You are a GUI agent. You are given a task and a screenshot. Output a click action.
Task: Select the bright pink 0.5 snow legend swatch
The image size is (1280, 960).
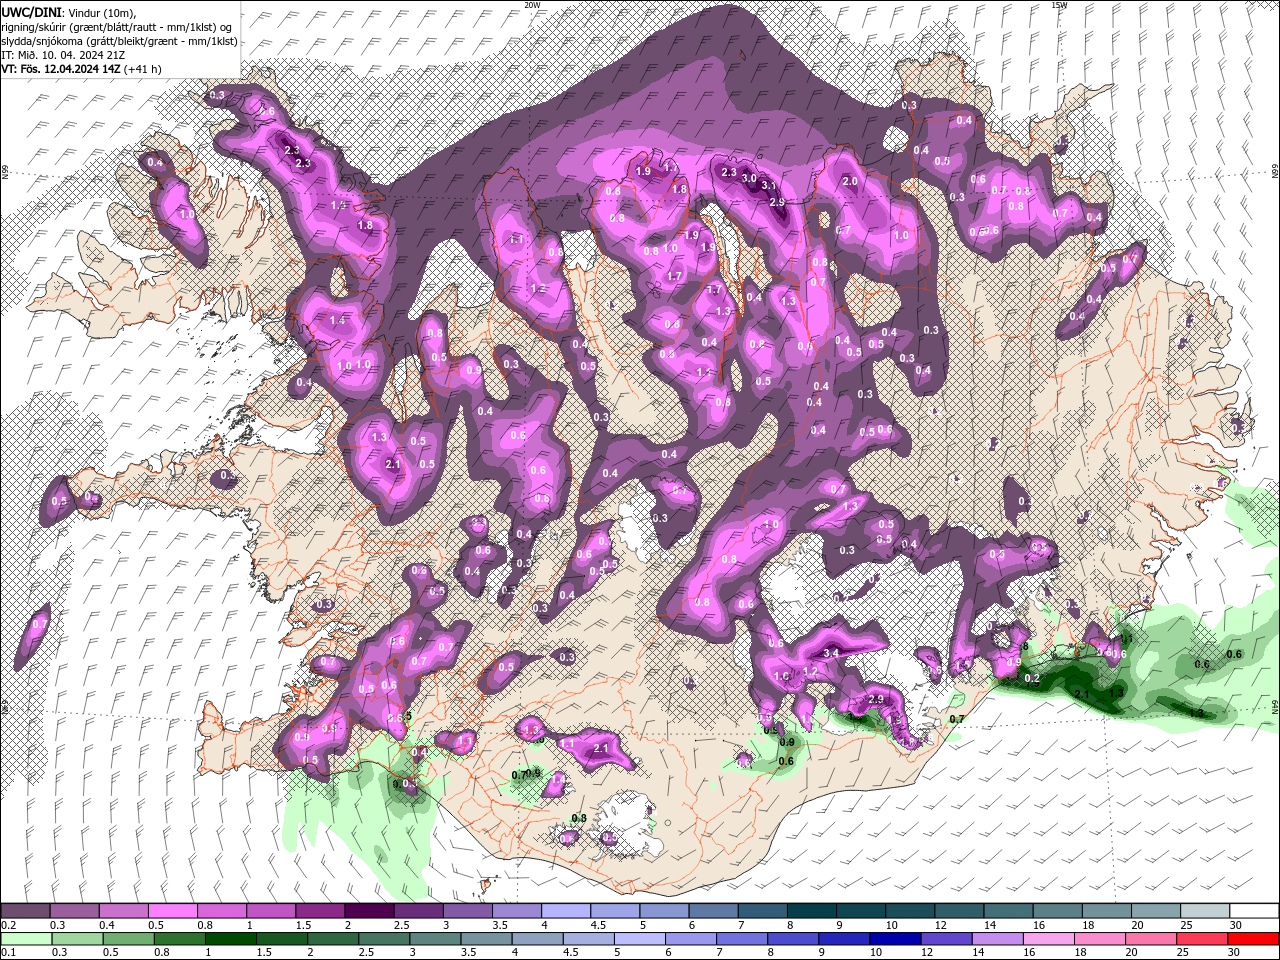coord(172,911)
